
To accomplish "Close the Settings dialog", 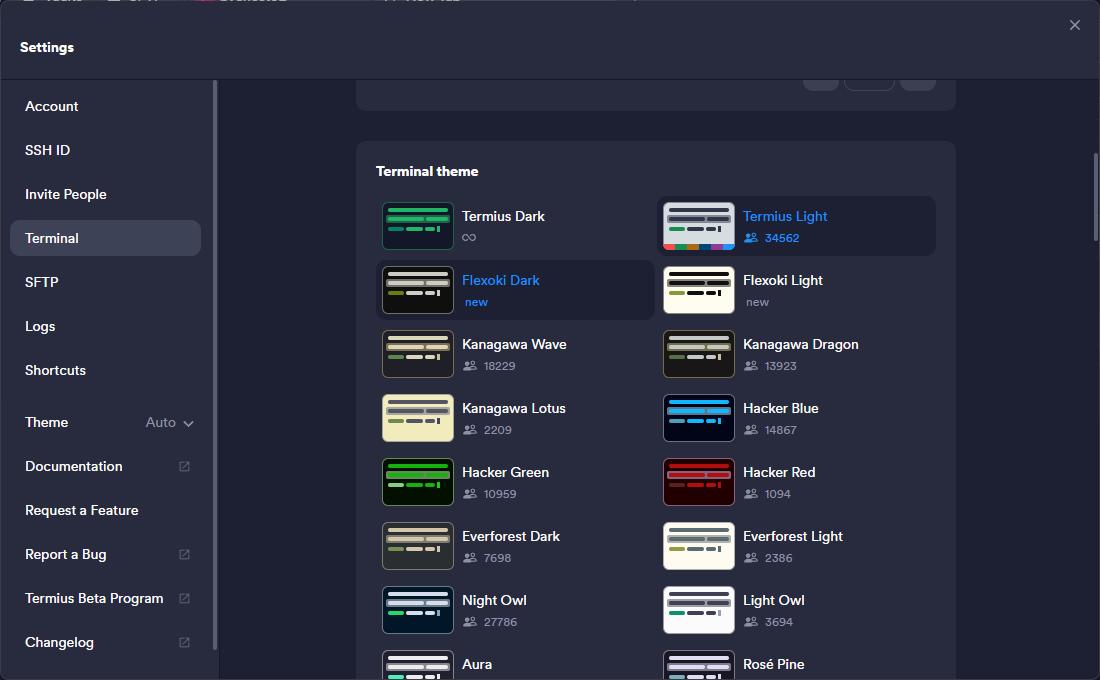I will pos(1075,25).
